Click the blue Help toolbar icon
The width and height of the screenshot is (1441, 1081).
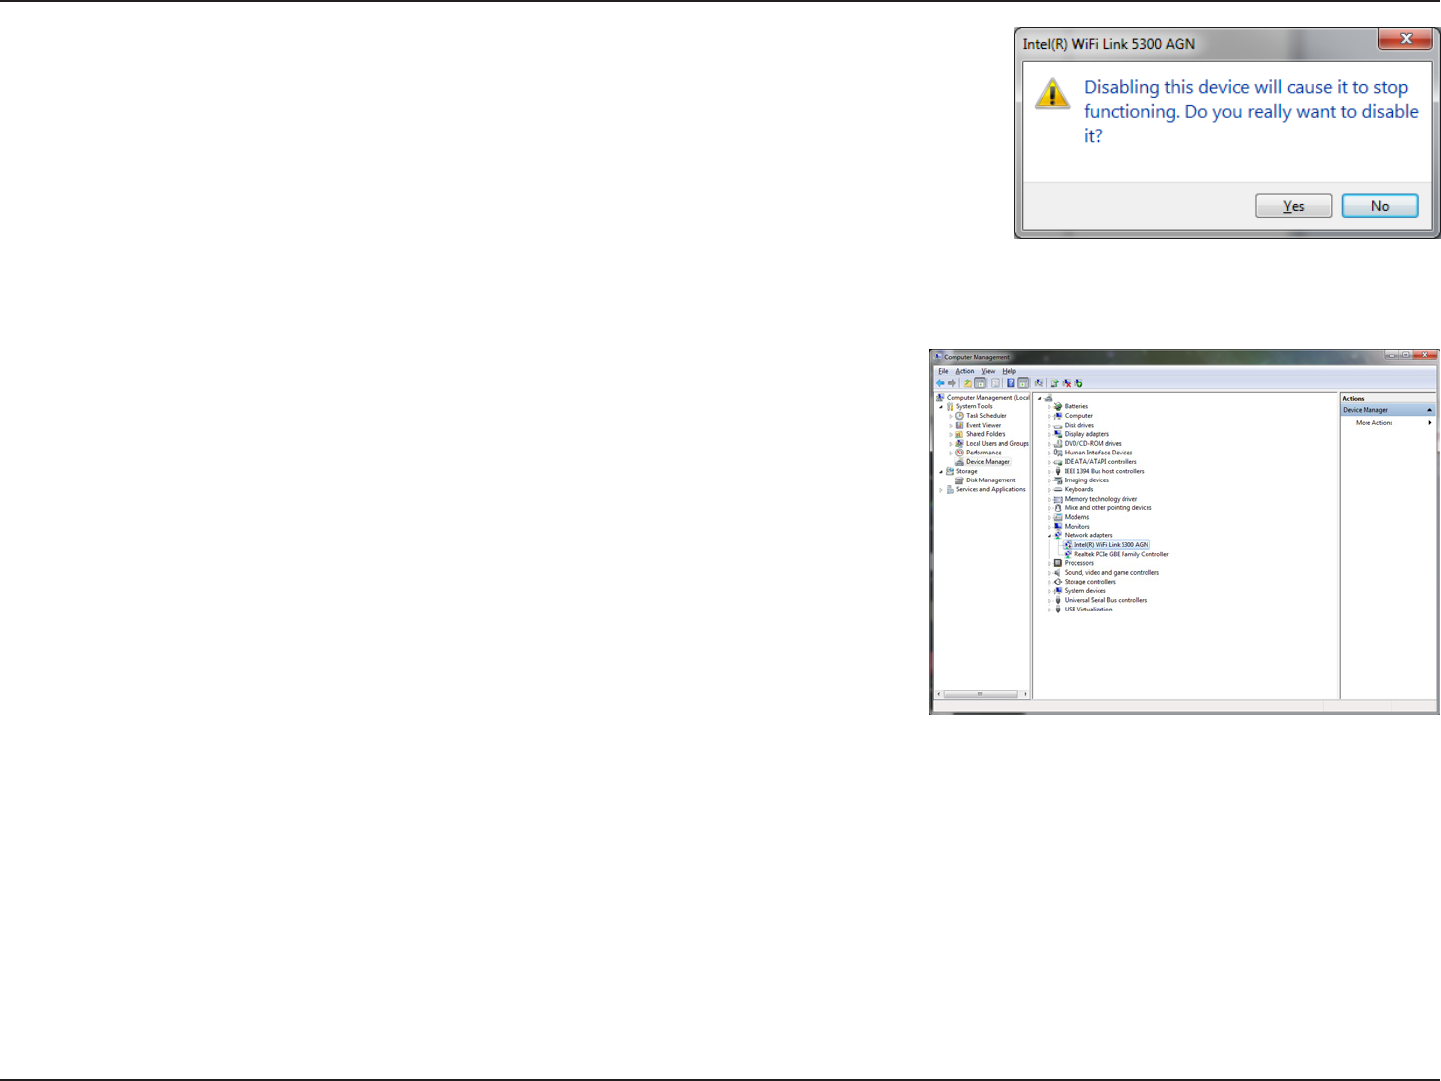(1011, 383)
